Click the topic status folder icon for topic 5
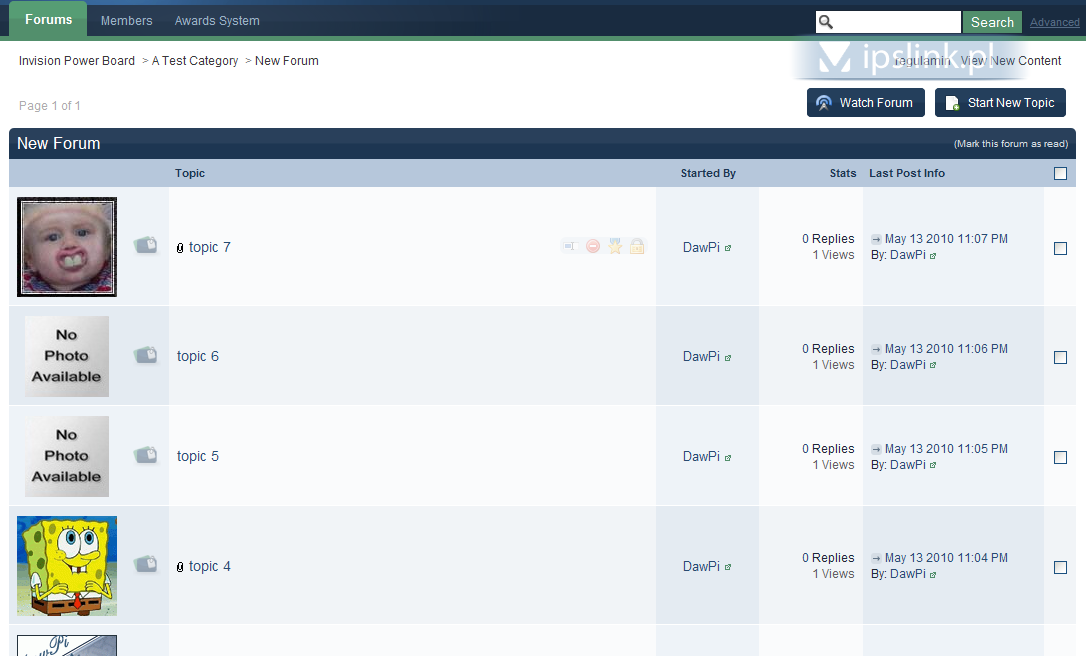 pyautogui.click(x=145, y=455)
